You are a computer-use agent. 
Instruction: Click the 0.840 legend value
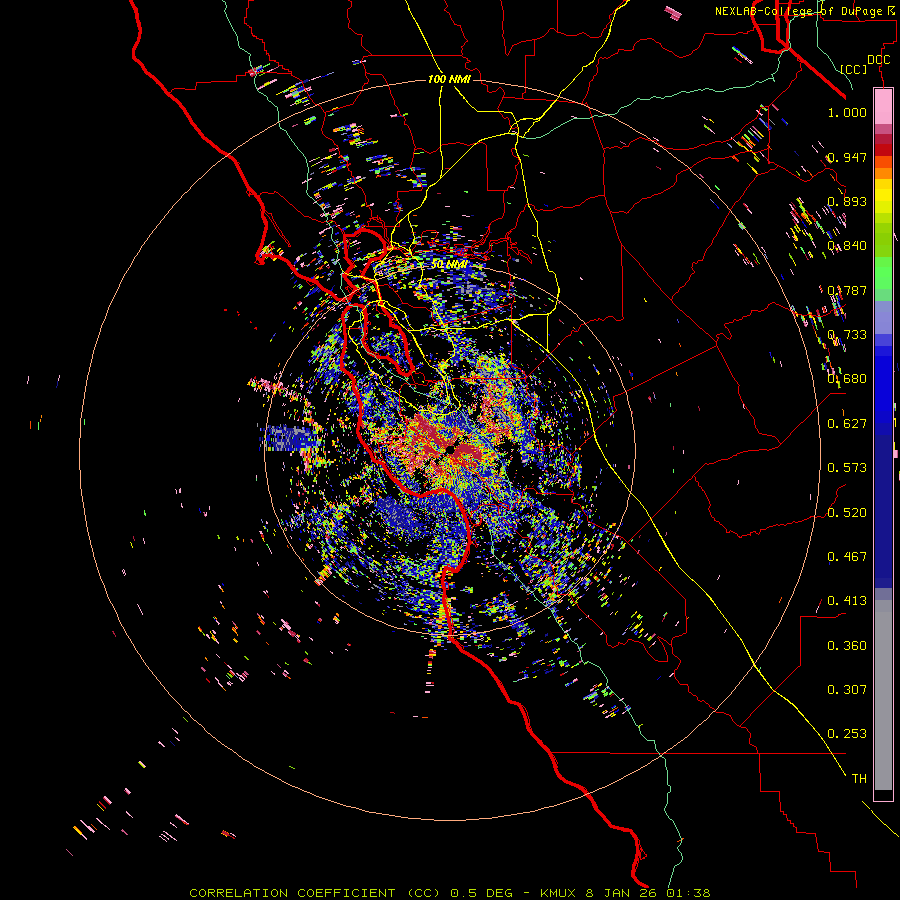coord(847,246)
